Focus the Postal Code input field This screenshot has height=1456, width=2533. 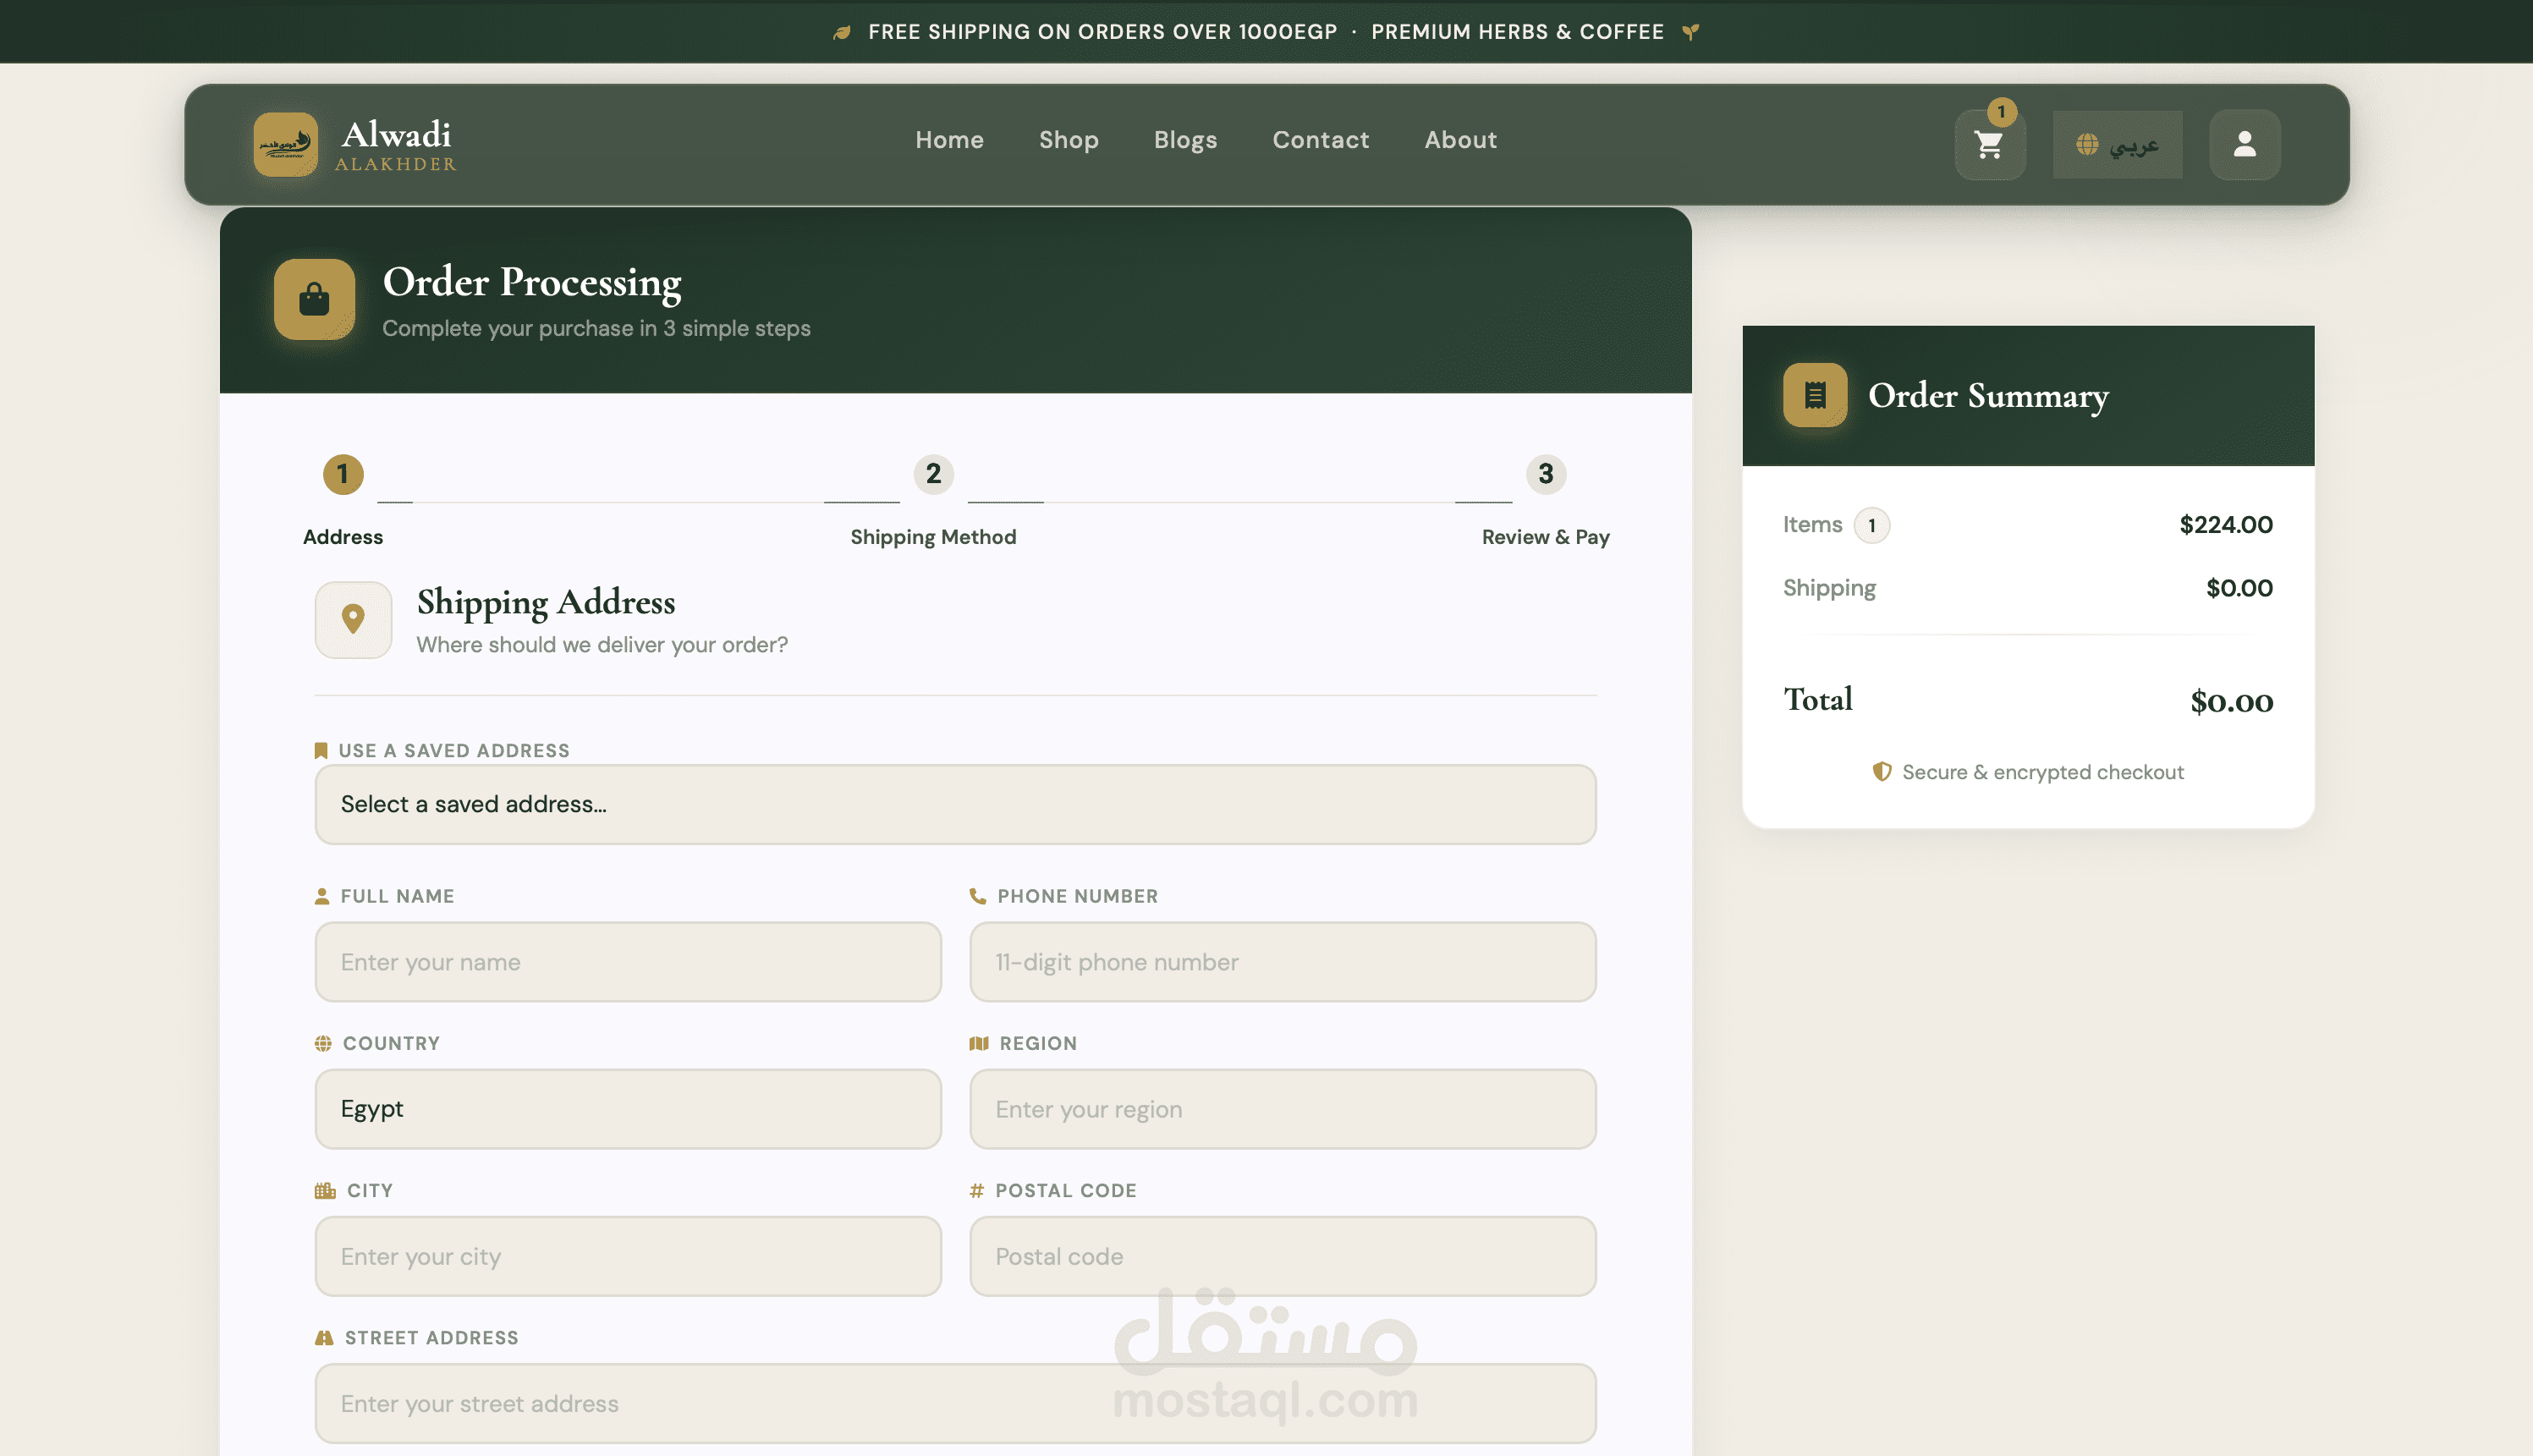point(1282,1256)
